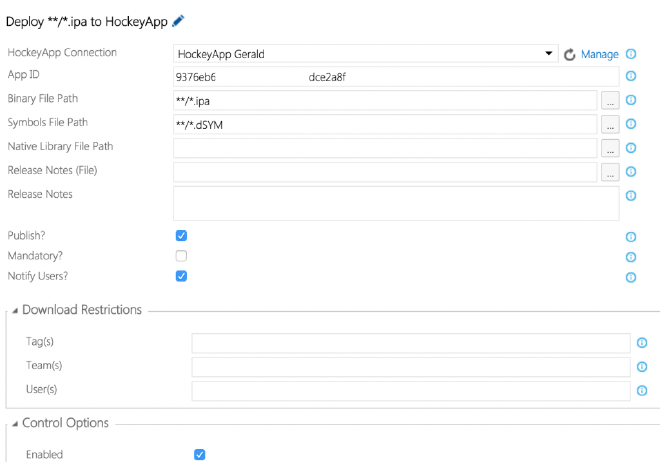Show info for HockeyApp Connection
The image size is (660, 462).
[631, 54]
